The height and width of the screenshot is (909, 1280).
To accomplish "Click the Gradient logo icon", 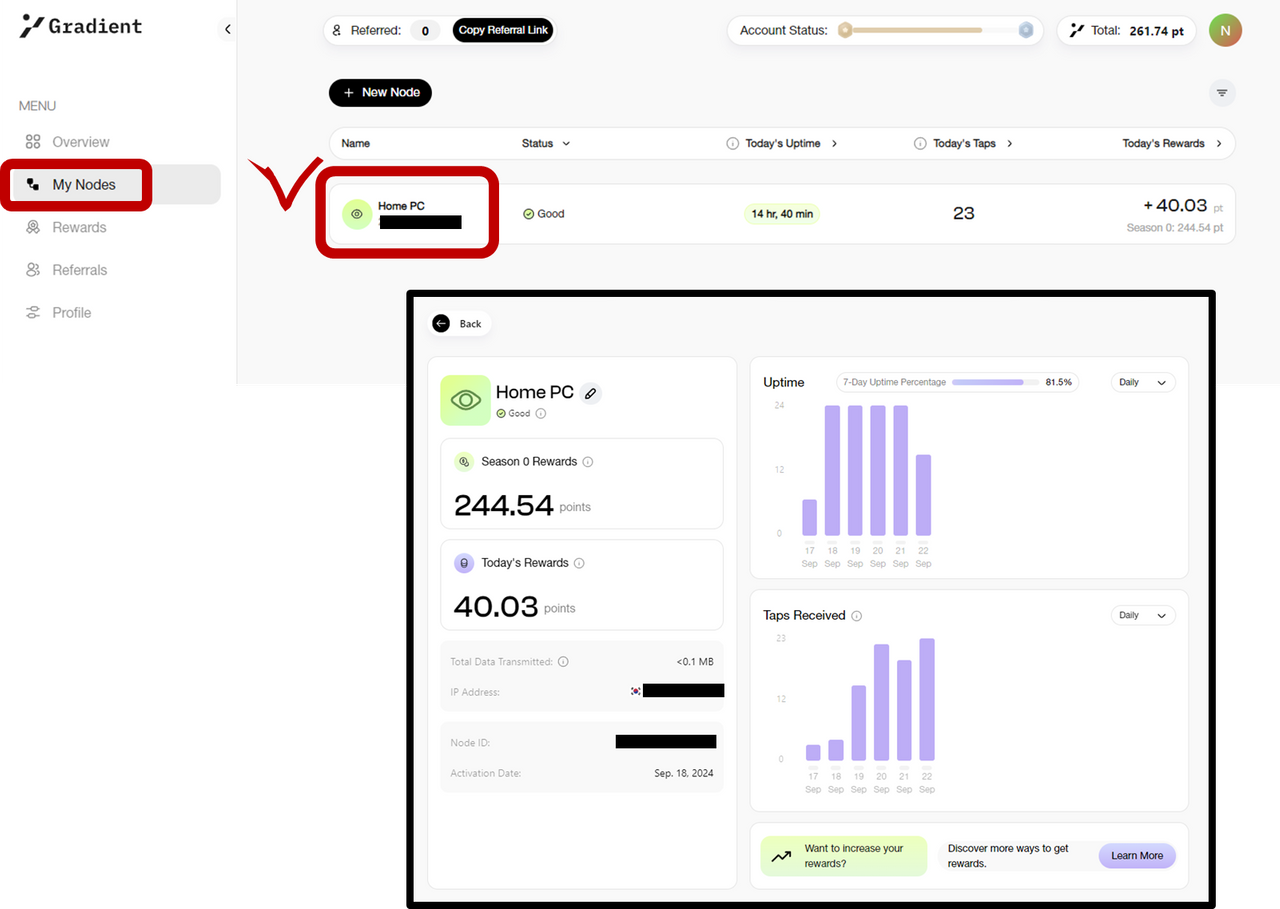I will 32,27.
